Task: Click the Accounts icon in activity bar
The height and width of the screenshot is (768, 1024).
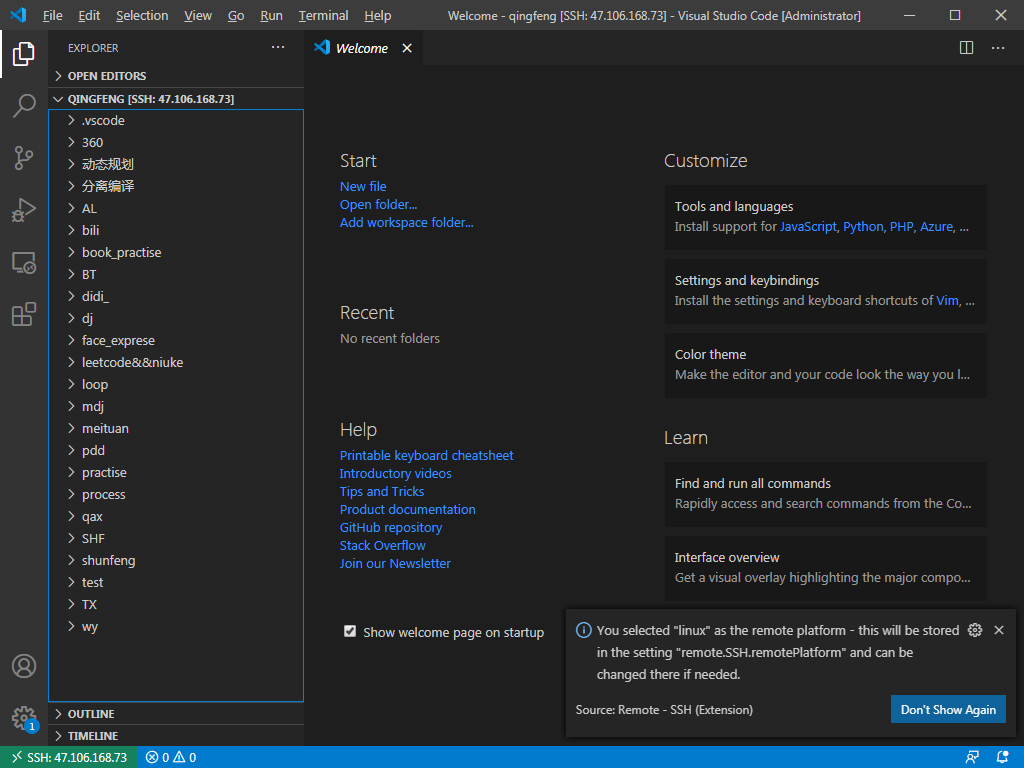Action: [24, 666]
